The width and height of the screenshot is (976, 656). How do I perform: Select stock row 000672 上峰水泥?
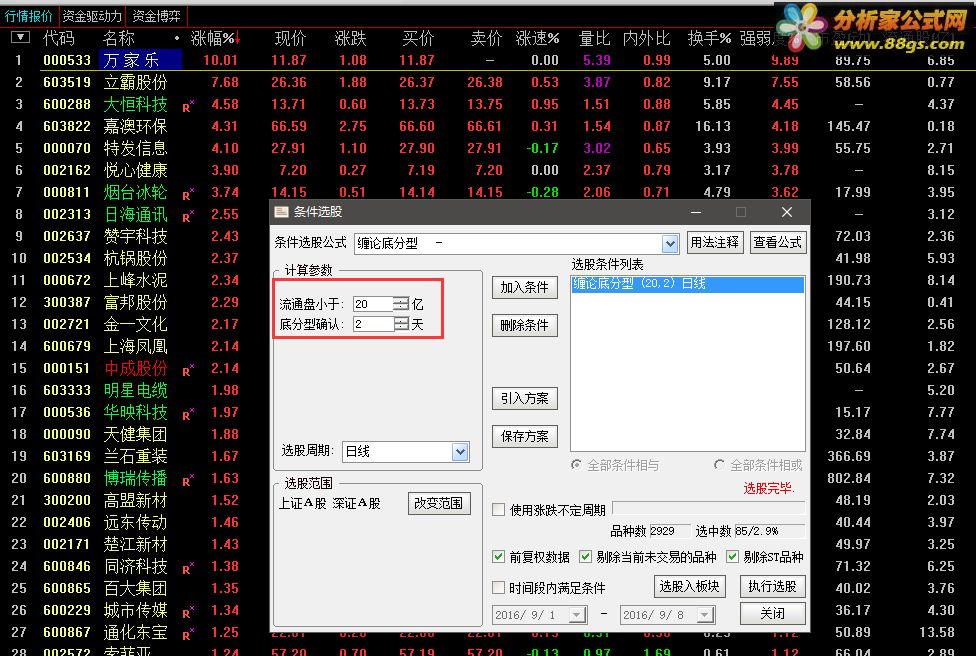[134, 280]
